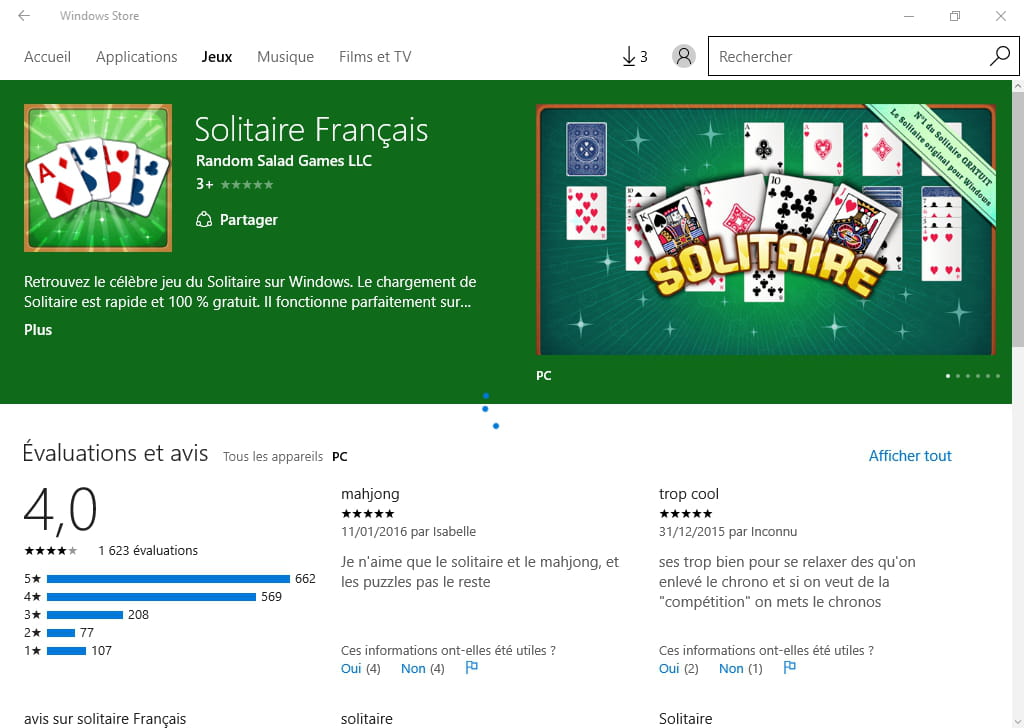
Task: Click Afficher tout reviews link
Action: click(x=910, y=456)
